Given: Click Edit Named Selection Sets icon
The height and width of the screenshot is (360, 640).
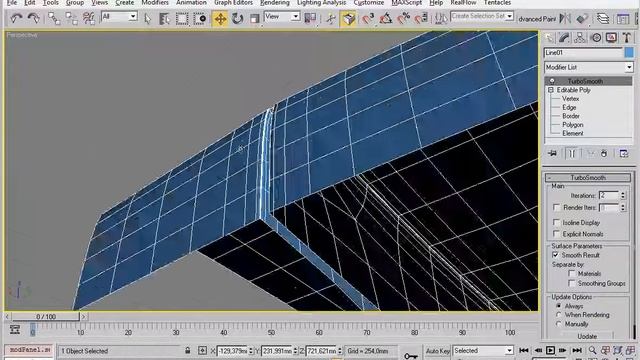Looking at the screenshot, I should click(441, 18).
